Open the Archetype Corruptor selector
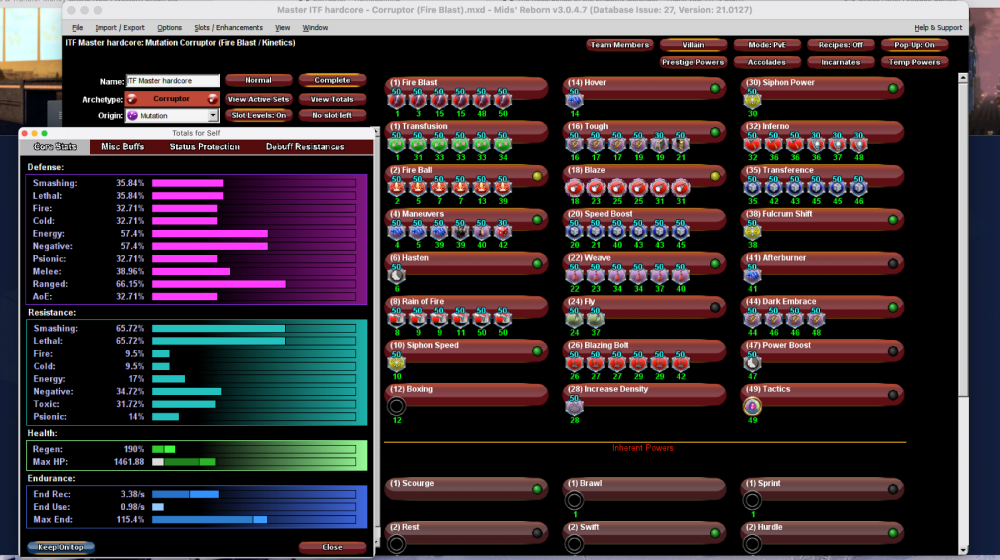 click(172, 99)
